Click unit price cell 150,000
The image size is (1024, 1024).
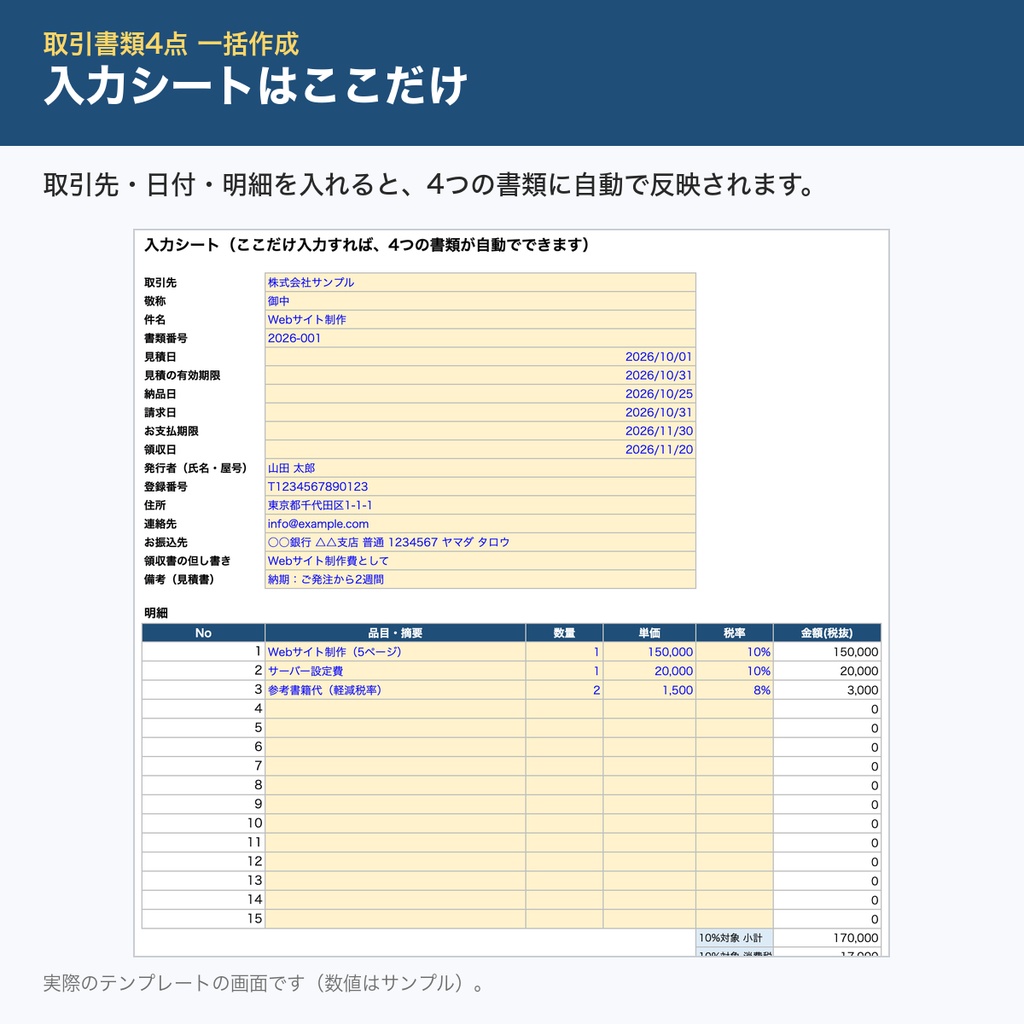click(649, 652)
